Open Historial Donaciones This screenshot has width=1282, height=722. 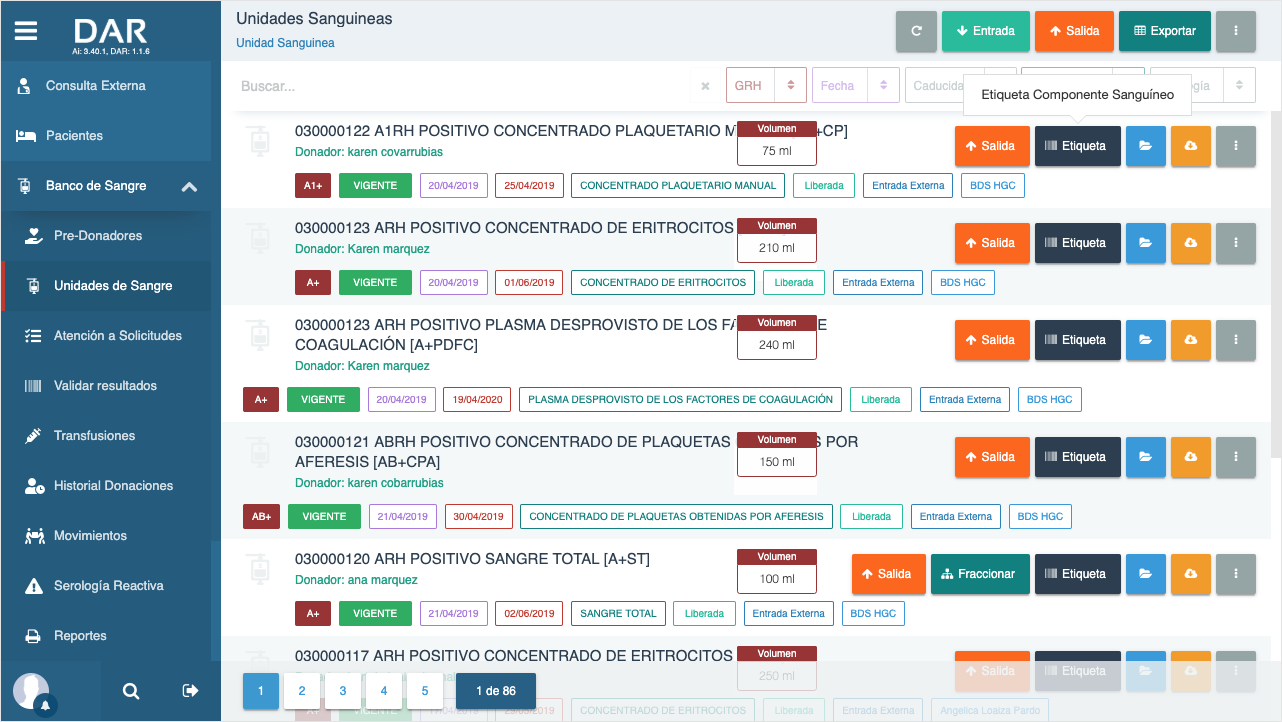click(x=106, y=486)
